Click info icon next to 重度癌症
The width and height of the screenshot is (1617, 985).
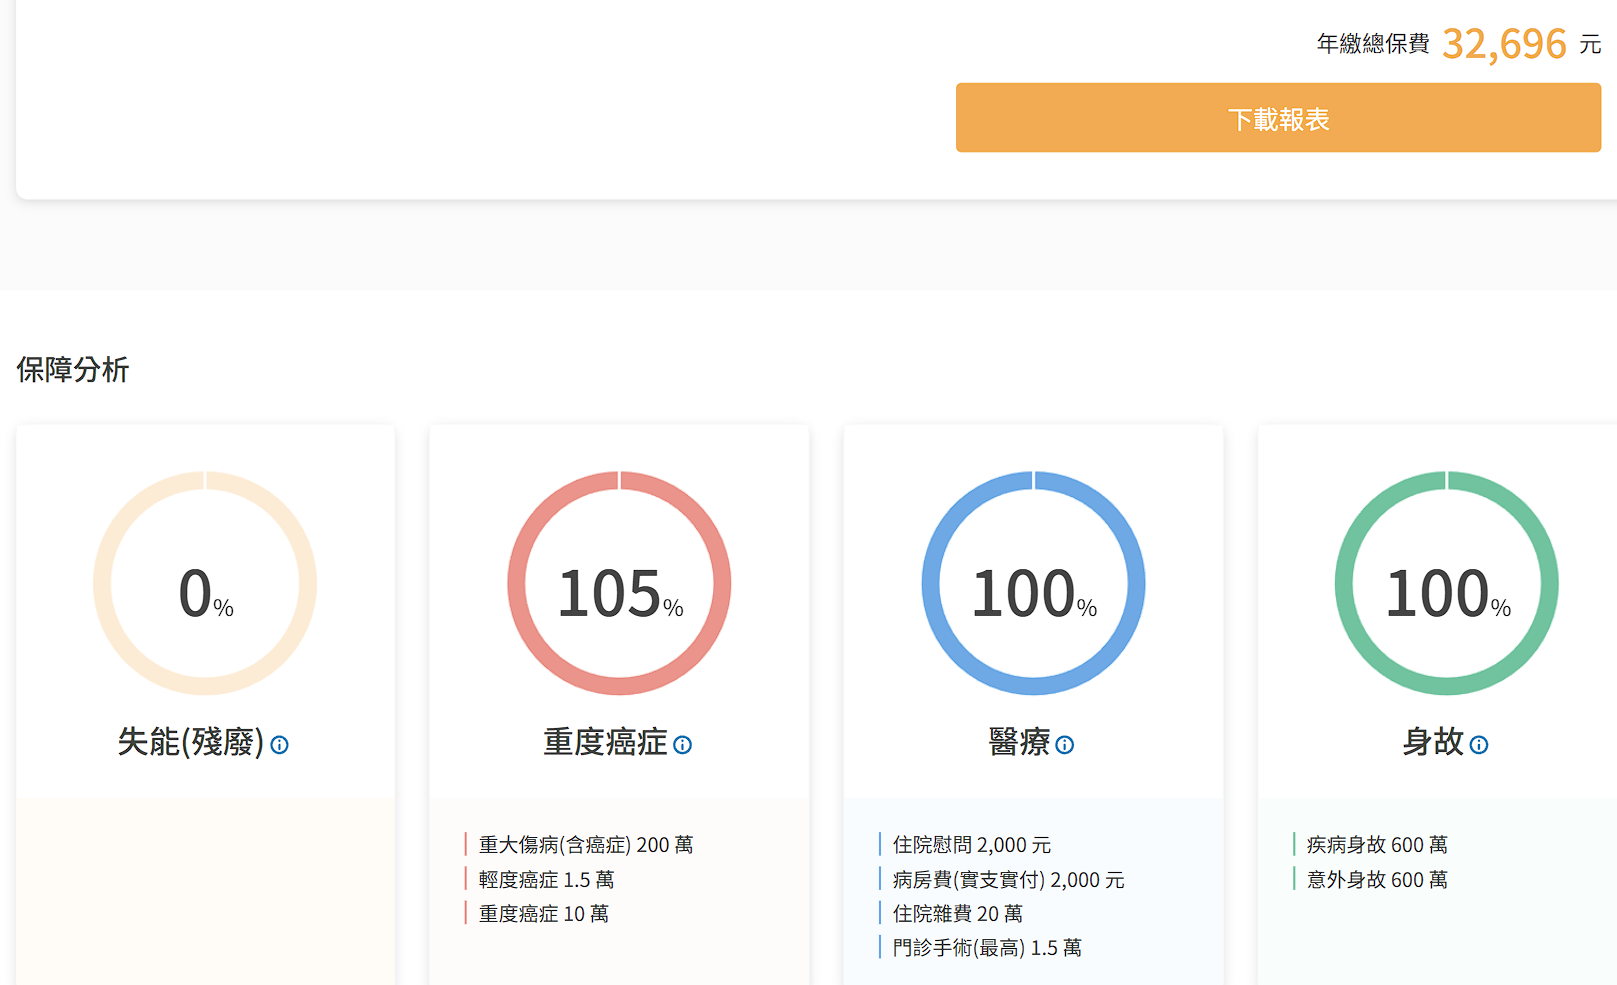tap(683, 745)
